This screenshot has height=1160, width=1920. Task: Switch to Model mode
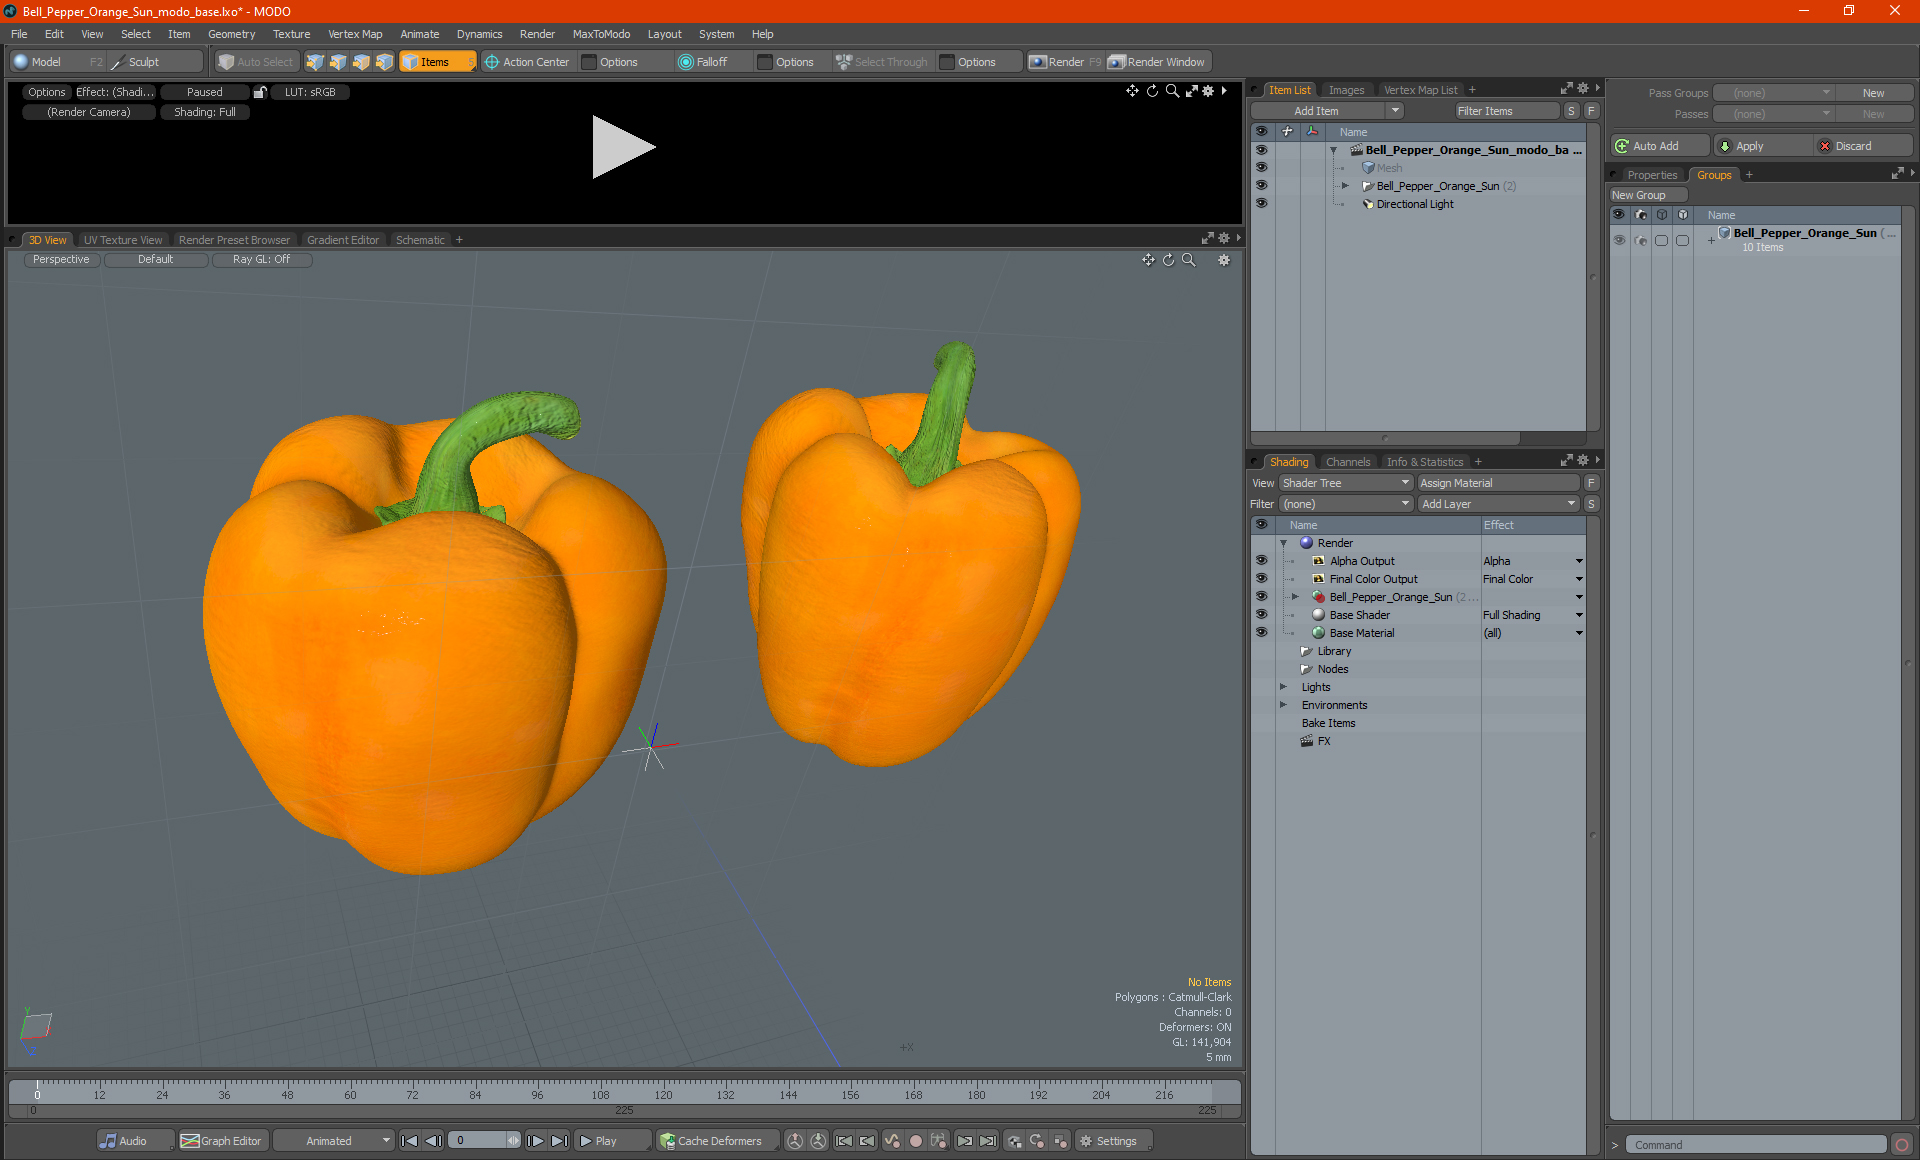(x=46, y=62)
